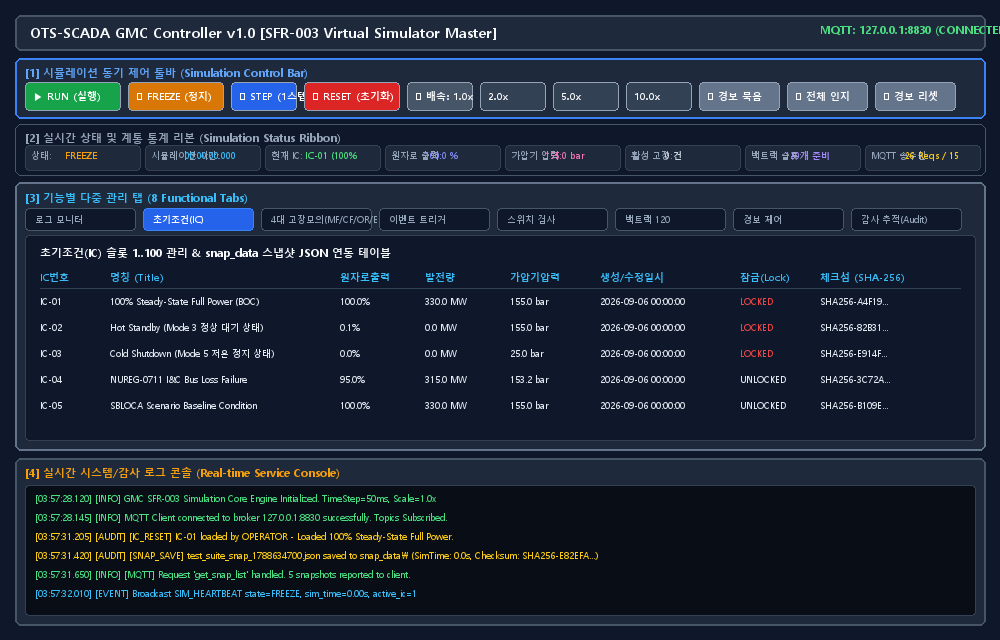The width and height of the screenshot is (1000, 640).
Task: Click 'NUREG-0711 I&C Bus Loss Failure' title
Action: coord(179,380)
